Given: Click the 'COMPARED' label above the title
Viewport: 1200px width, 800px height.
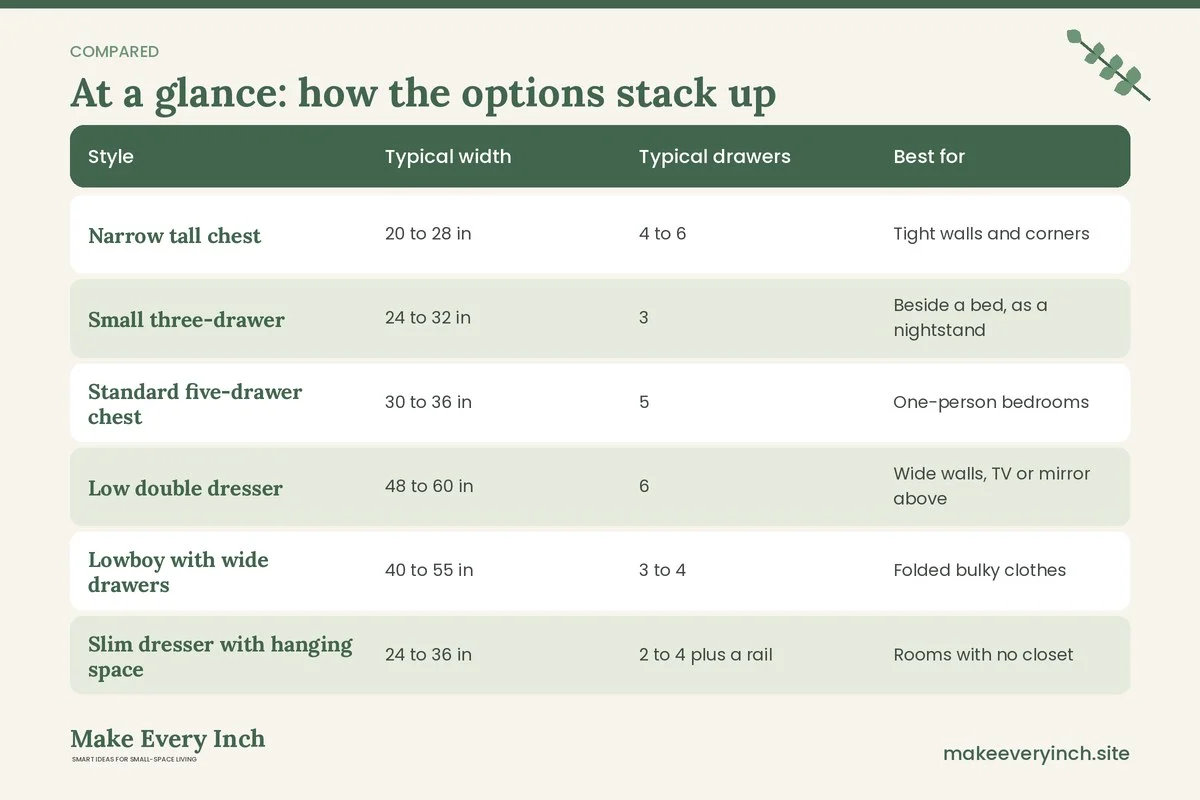Looking at the screenshot, I should pyautogui.click(x=114, y=52).
